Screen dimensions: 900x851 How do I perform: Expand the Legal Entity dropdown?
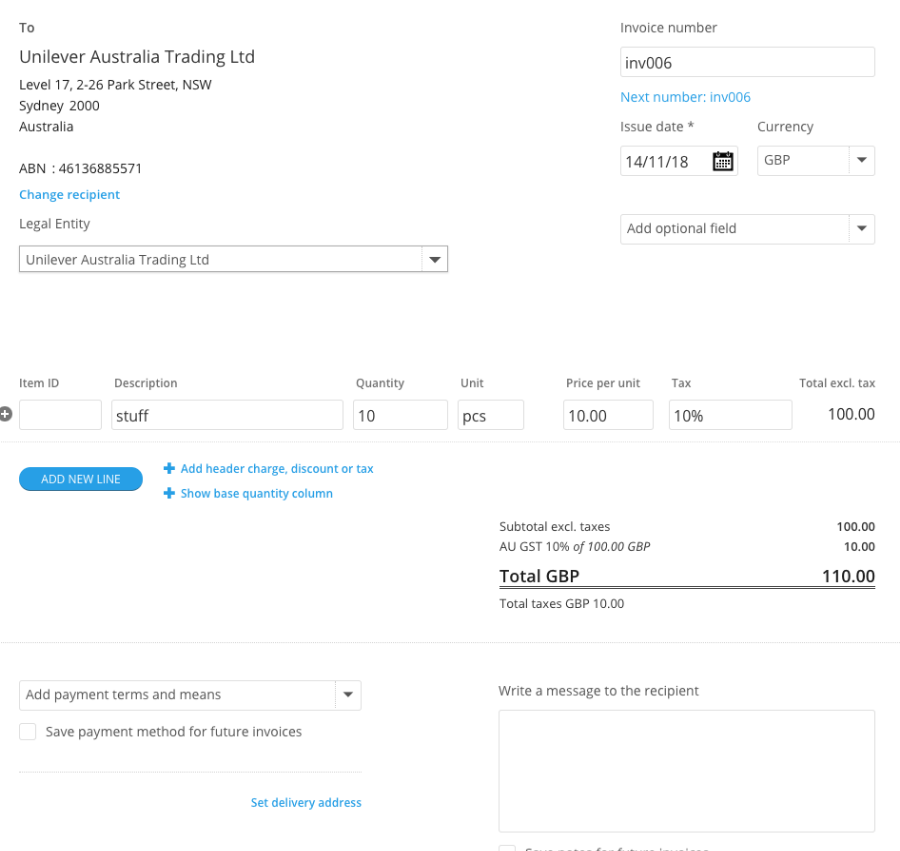pos(434,259)
